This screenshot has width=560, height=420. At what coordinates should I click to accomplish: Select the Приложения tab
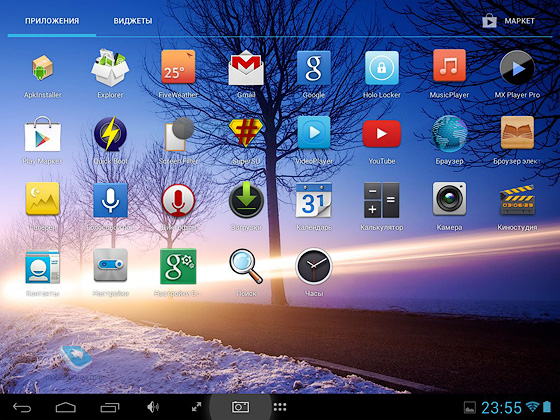(52, 21)
